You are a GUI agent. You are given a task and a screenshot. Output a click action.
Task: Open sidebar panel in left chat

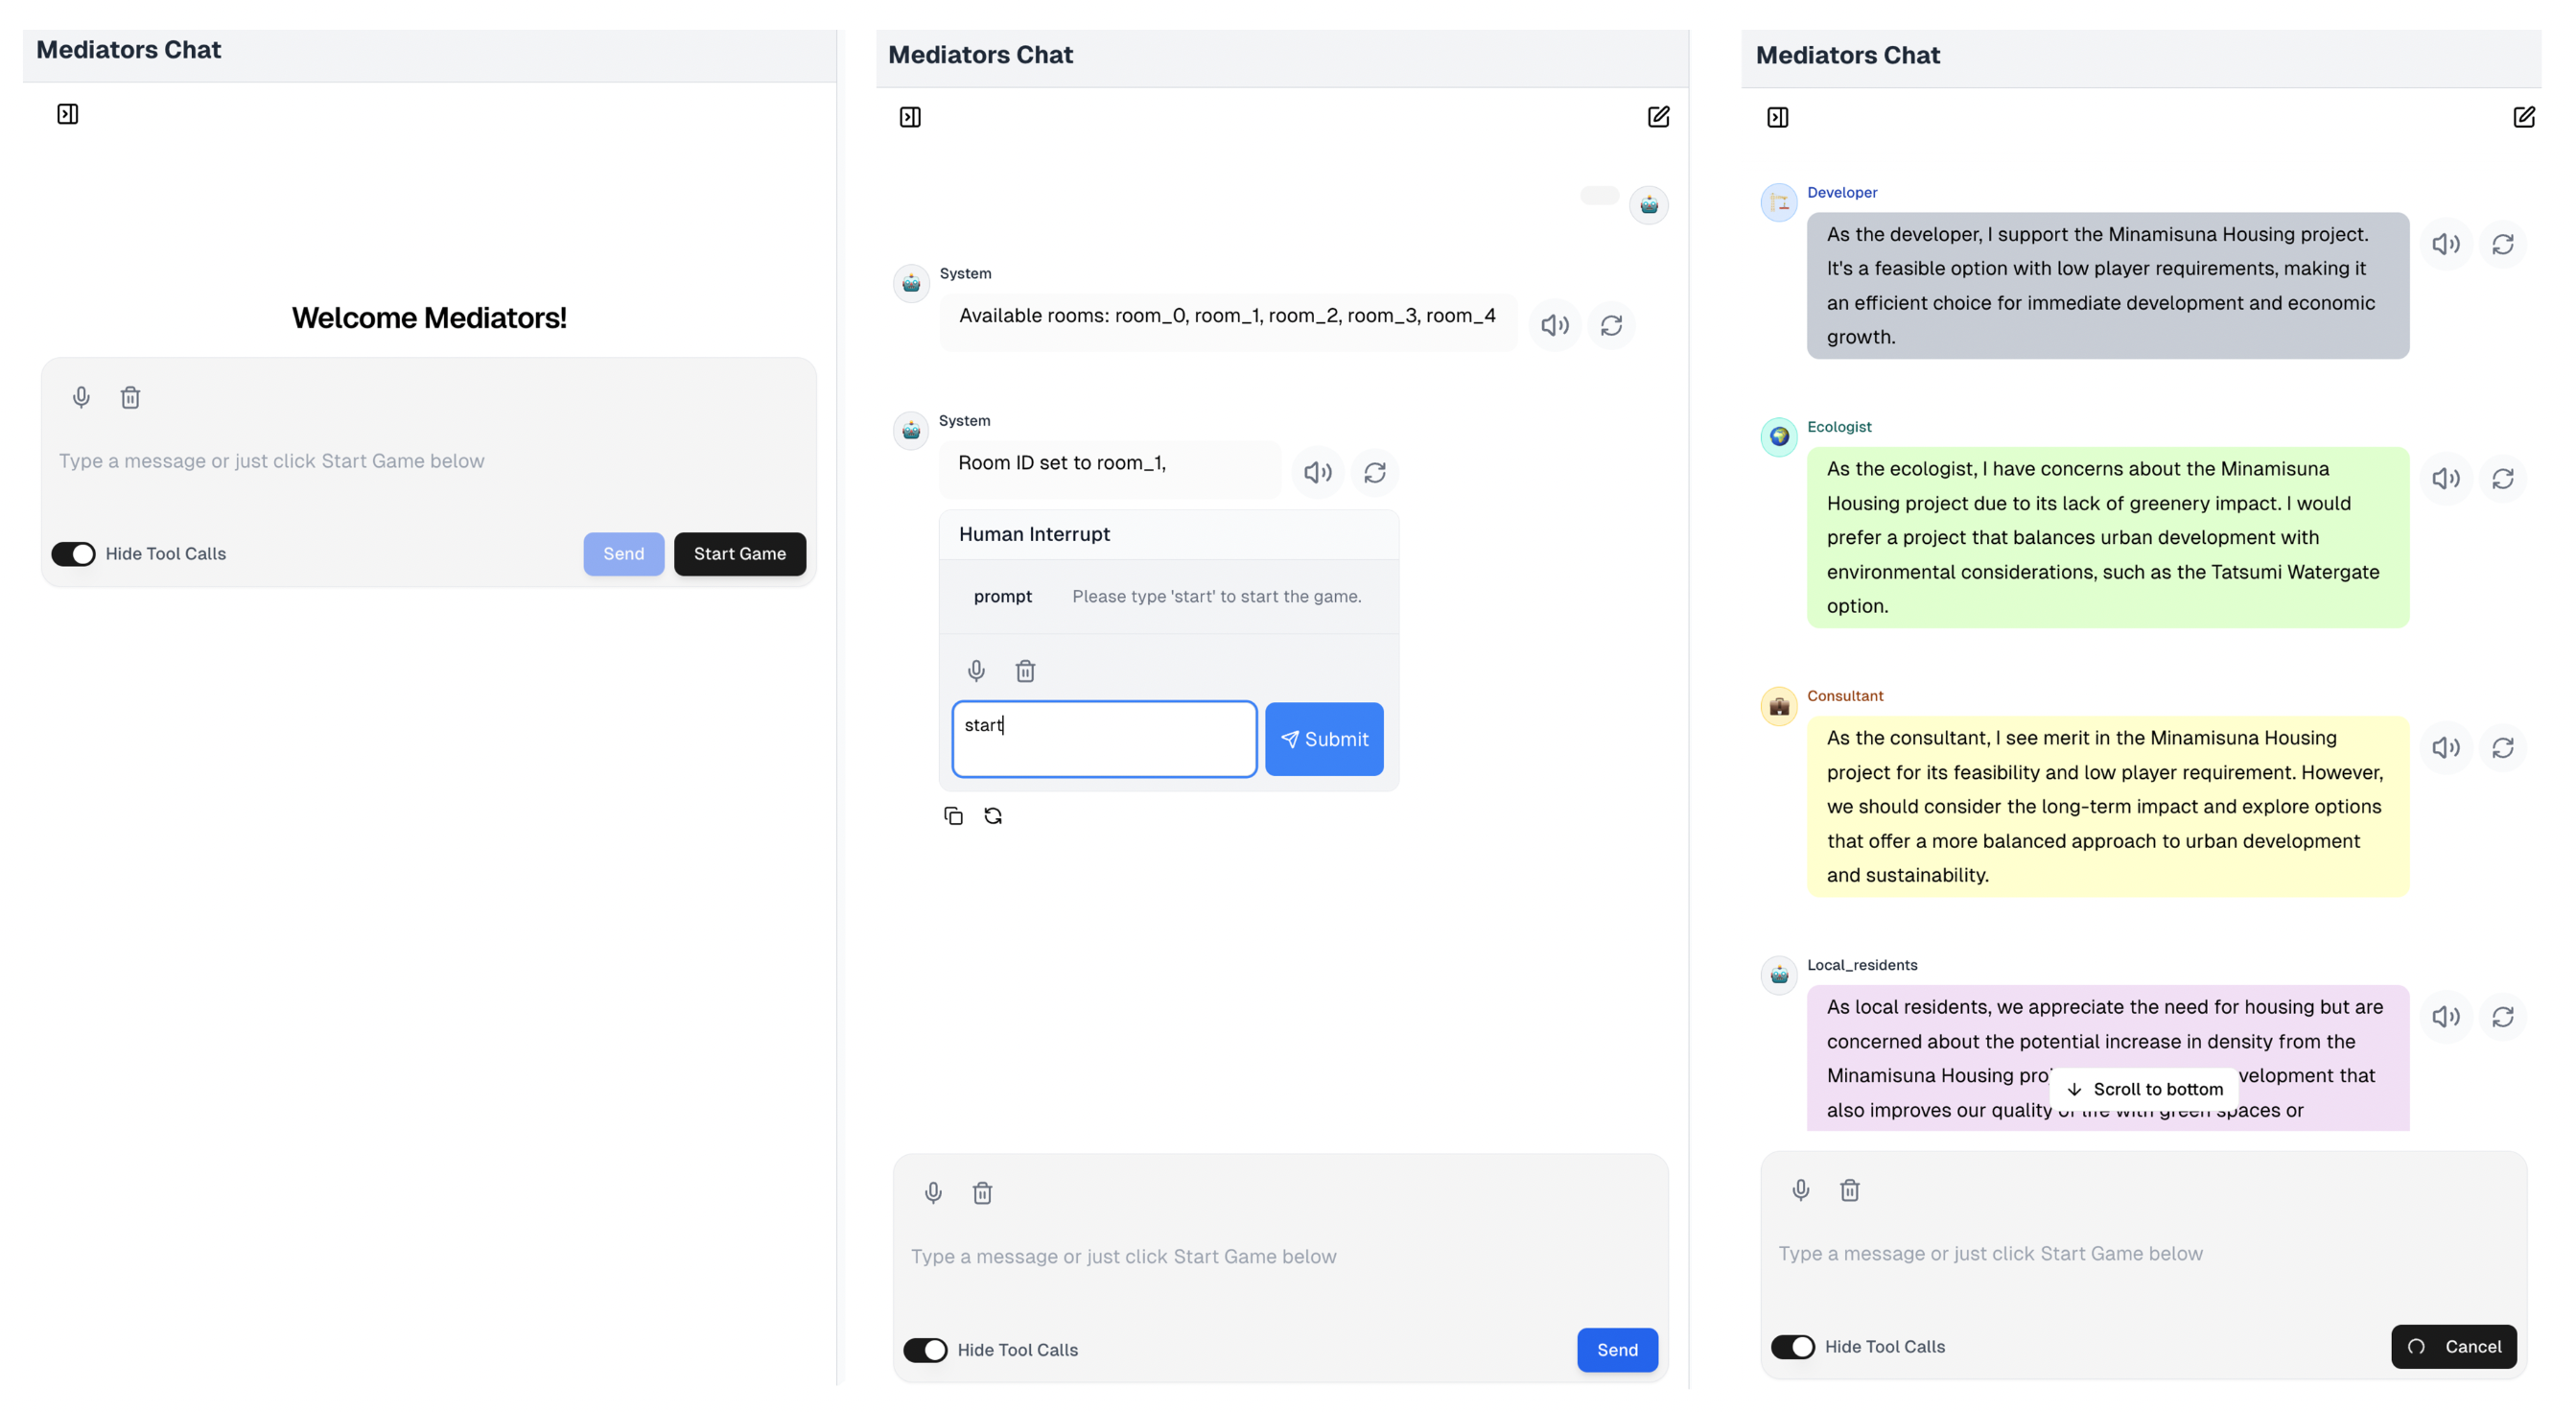(x=67, y=114)
